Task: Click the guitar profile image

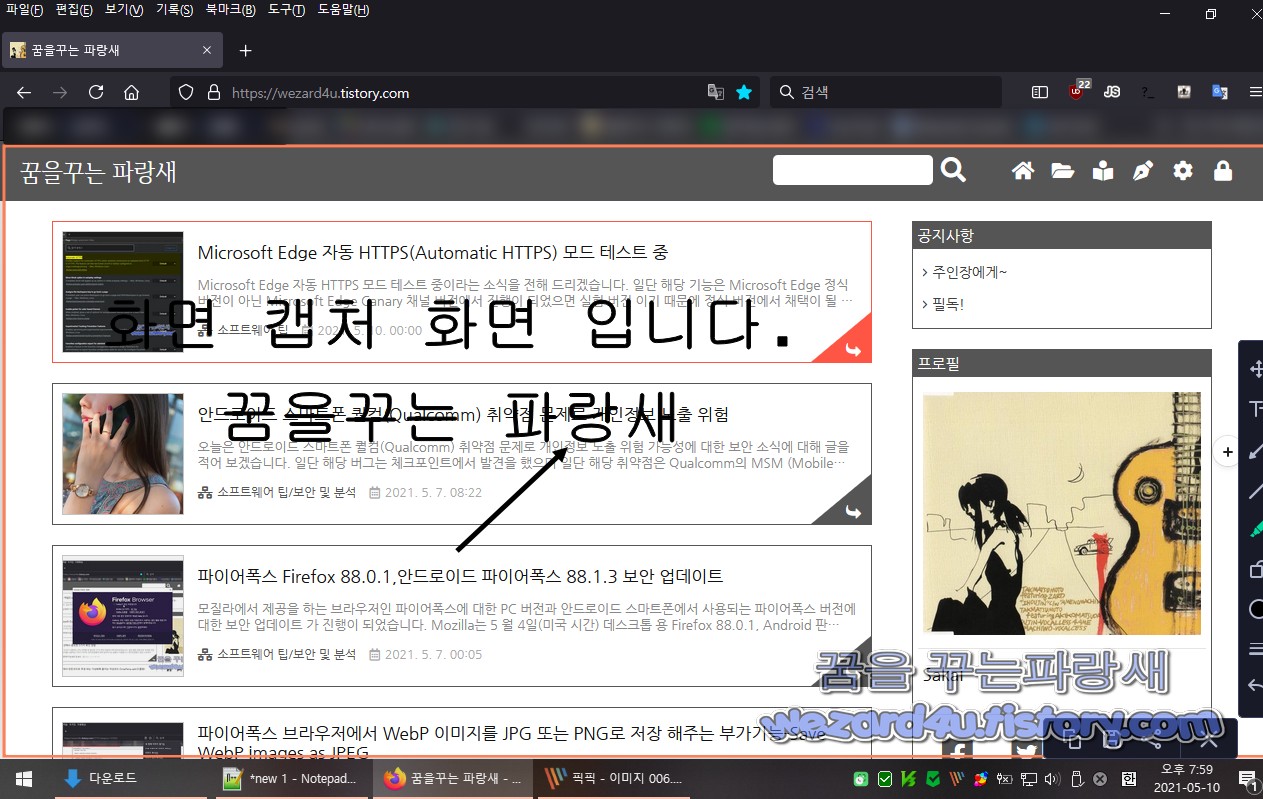Action: pos(1061,513)
